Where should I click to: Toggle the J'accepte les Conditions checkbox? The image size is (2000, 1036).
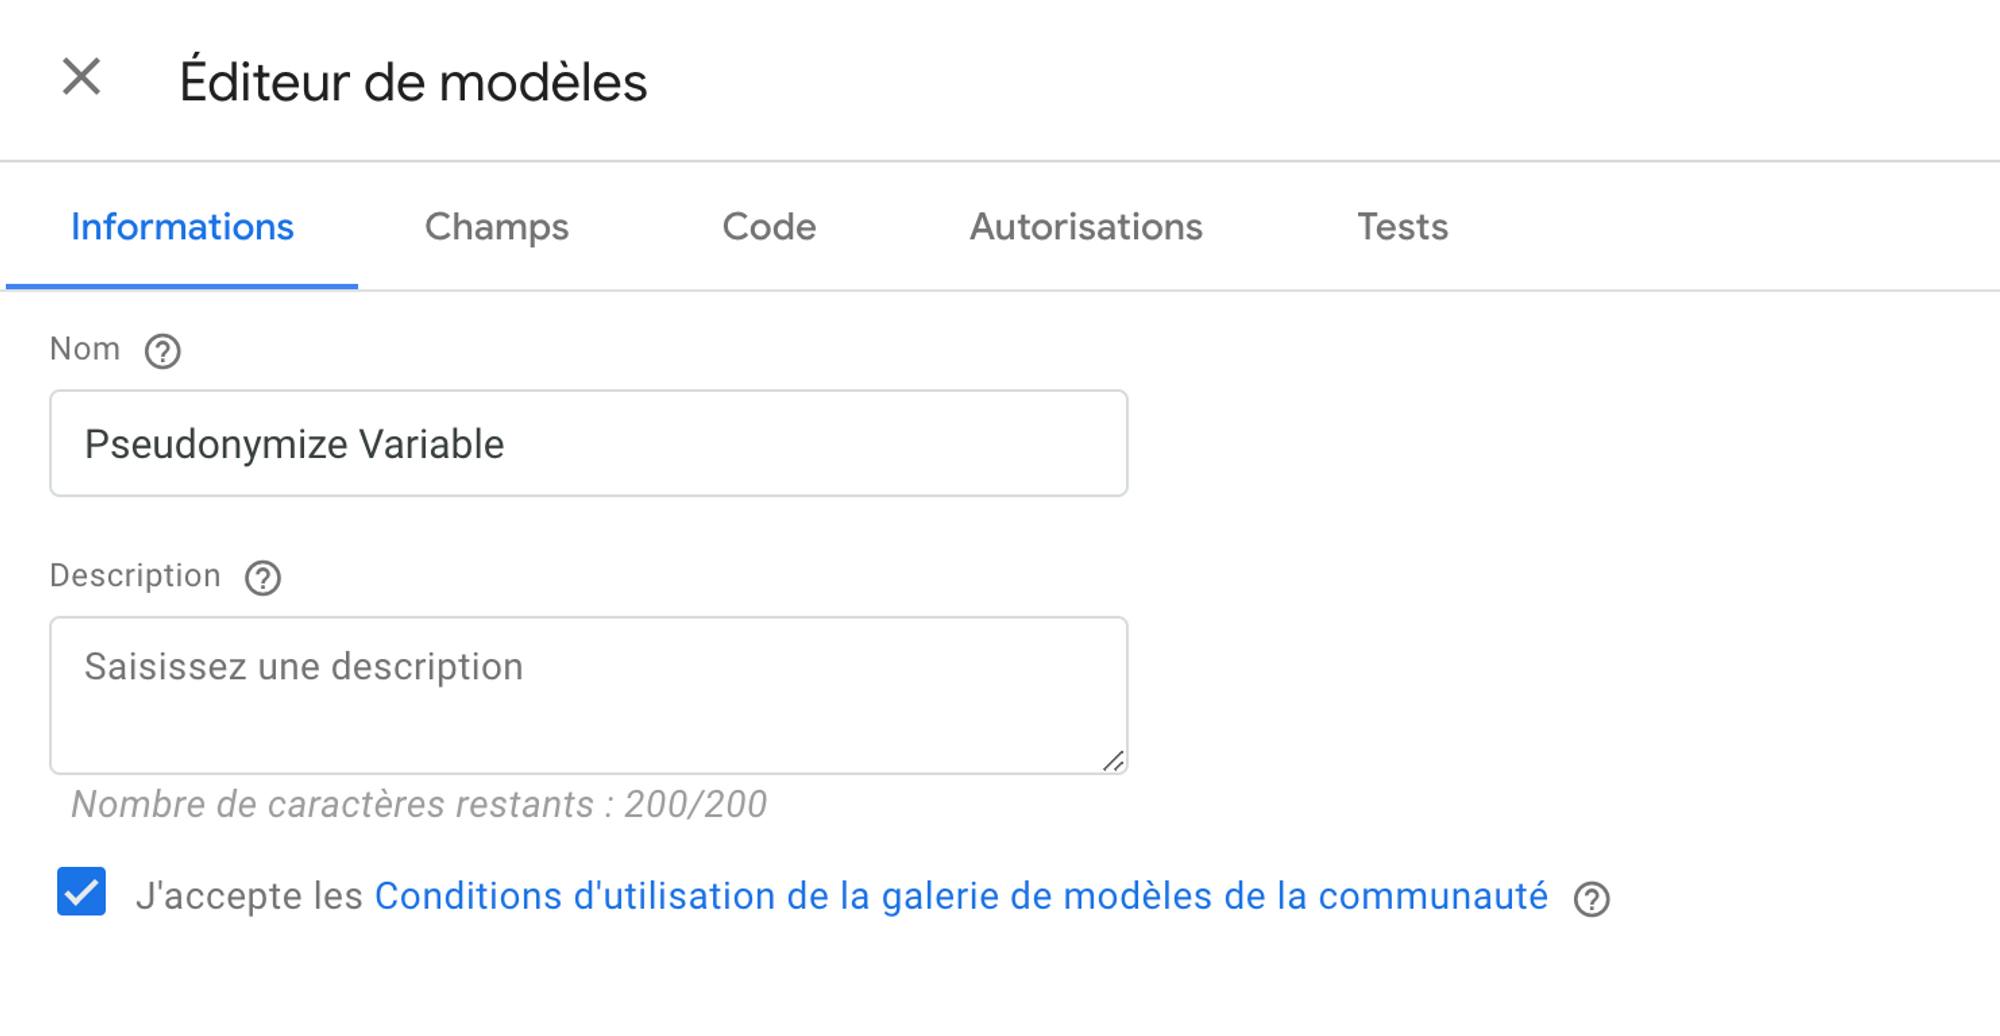pos(81,892)
